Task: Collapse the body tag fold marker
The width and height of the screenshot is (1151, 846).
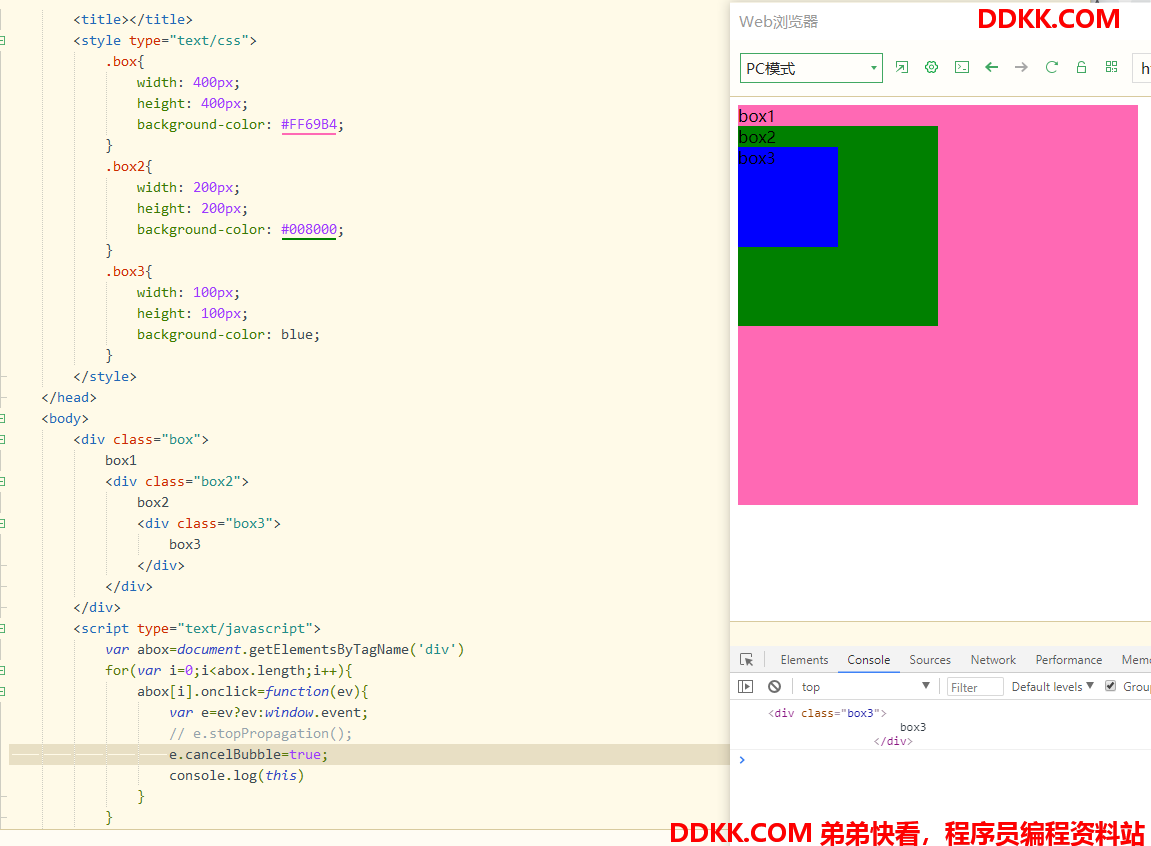Action: 3,418
